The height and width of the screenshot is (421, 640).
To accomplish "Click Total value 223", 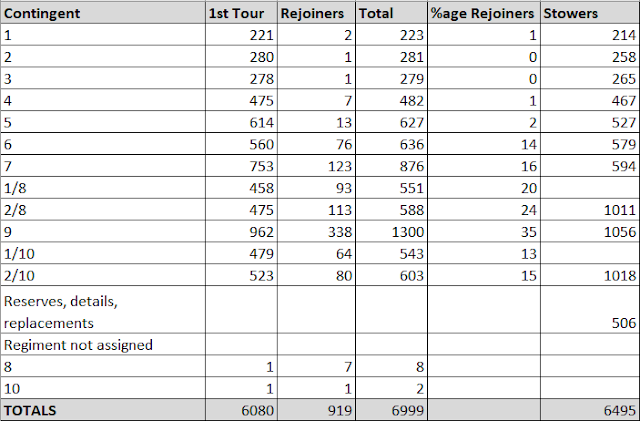I will (x=411, y=35).
